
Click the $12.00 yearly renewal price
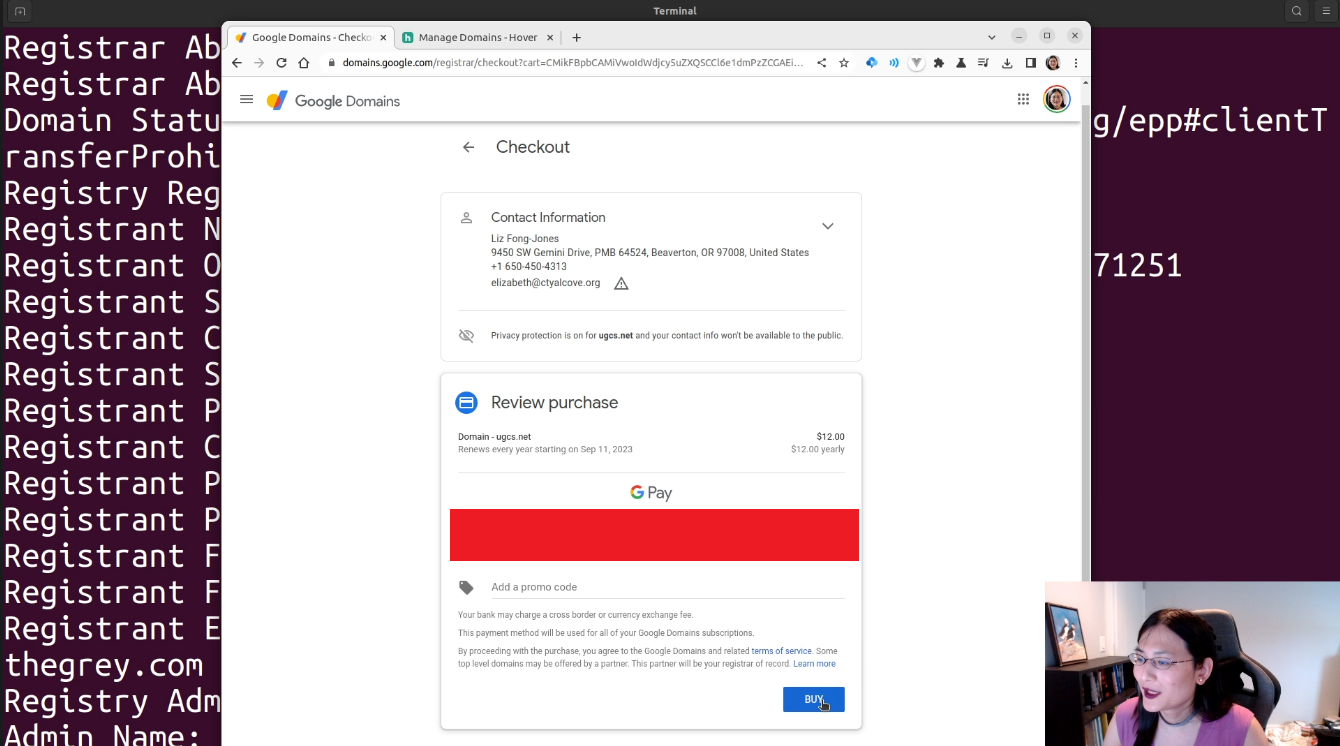tap(818, 450)
